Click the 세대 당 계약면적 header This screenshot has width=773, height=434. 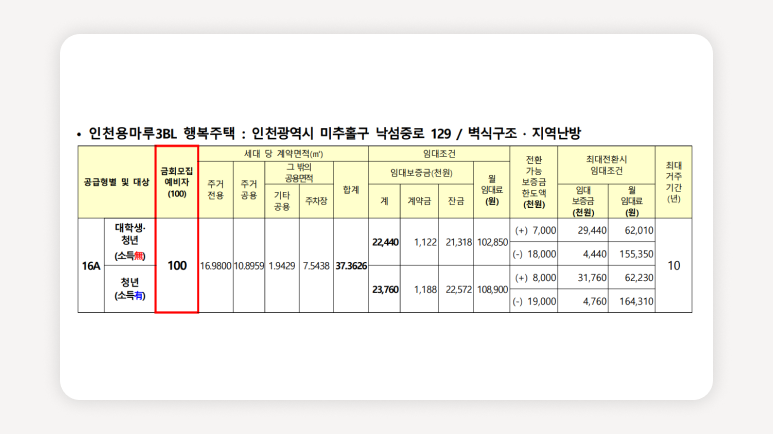click(x=284, y=154)
